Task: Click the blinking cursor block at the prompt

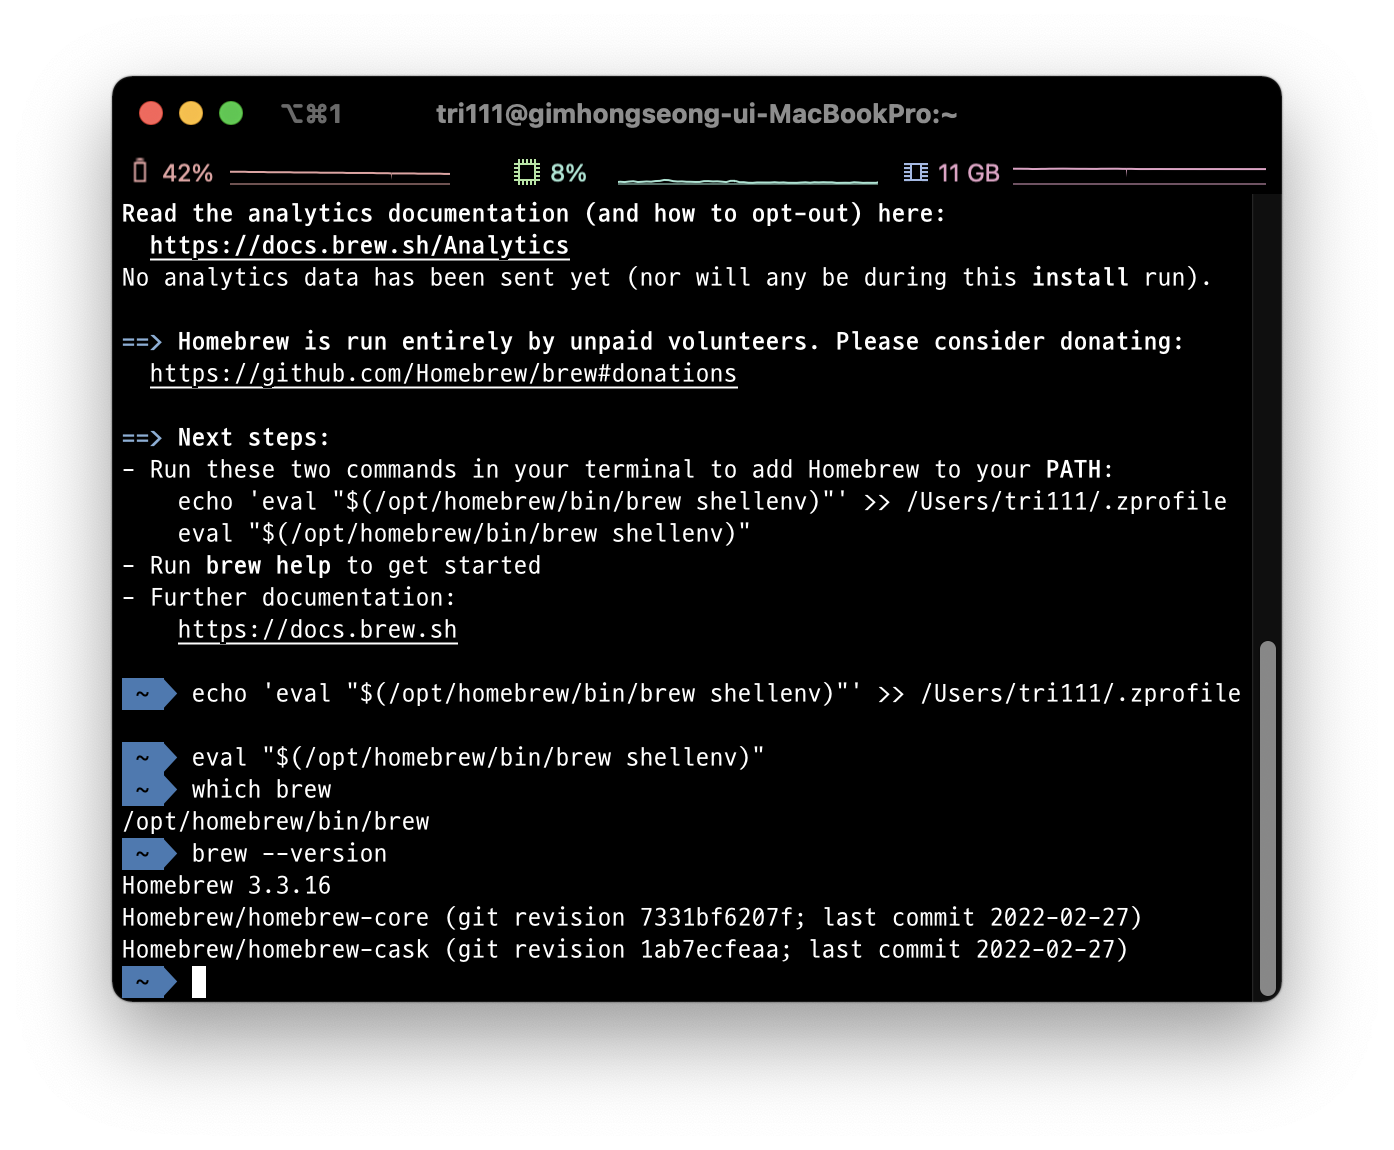Action: (x=199, y=982)
